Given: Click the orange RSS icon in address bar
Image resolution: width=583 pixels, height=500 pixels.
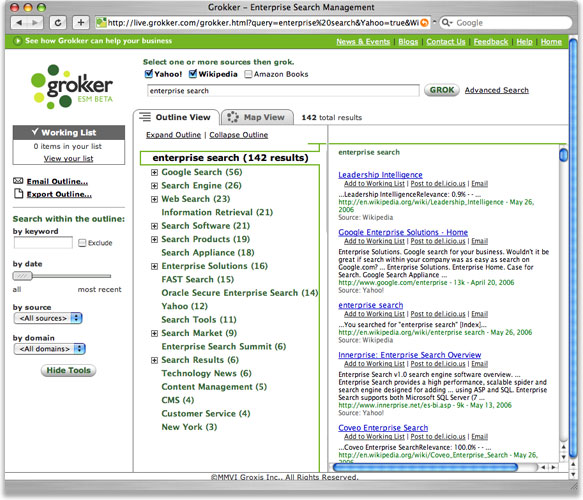Looking at the screenshot, I should click(424, 23).
